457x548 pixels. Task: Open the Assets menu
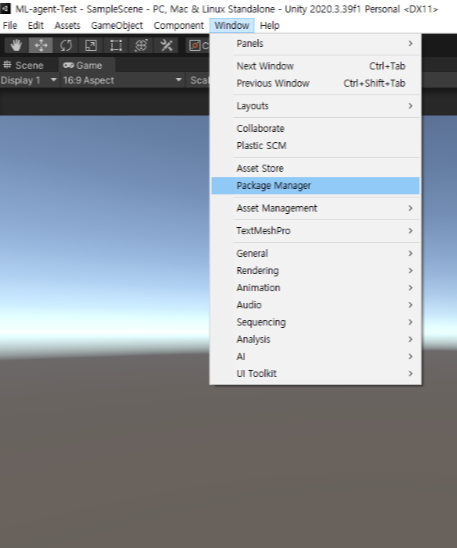tap(67, 26)
